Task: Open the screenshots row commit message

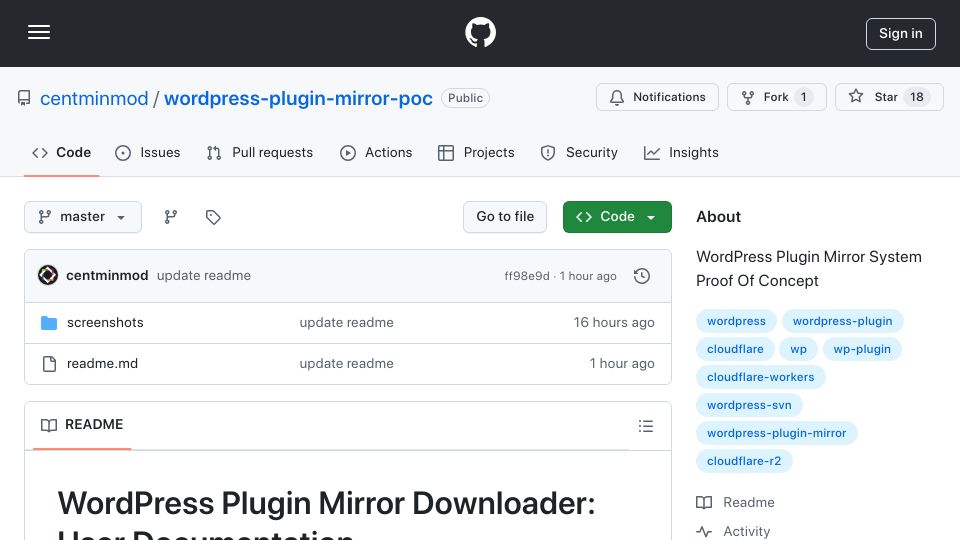Action: (x=347, y=323)
